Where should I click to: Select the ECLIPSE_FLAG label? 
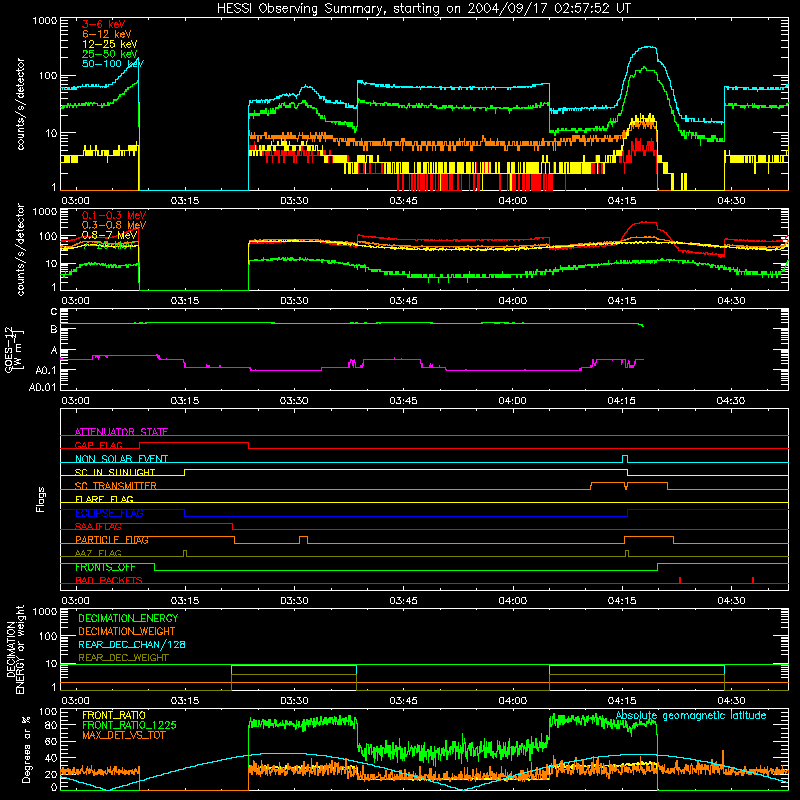click(x=109, y=513)
